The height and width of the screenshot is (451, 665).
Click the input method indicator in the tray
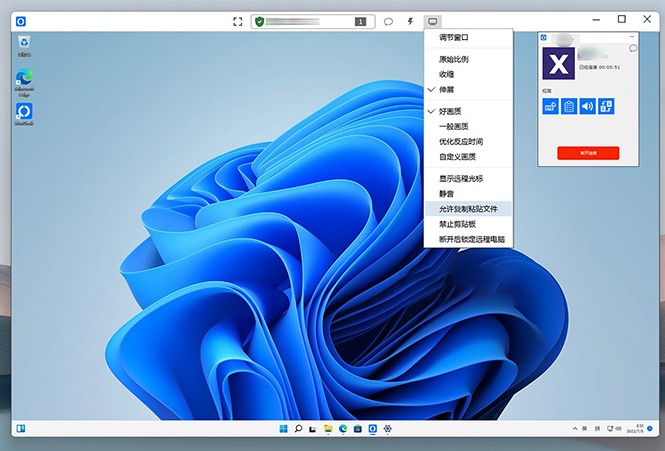click(585, 429)
